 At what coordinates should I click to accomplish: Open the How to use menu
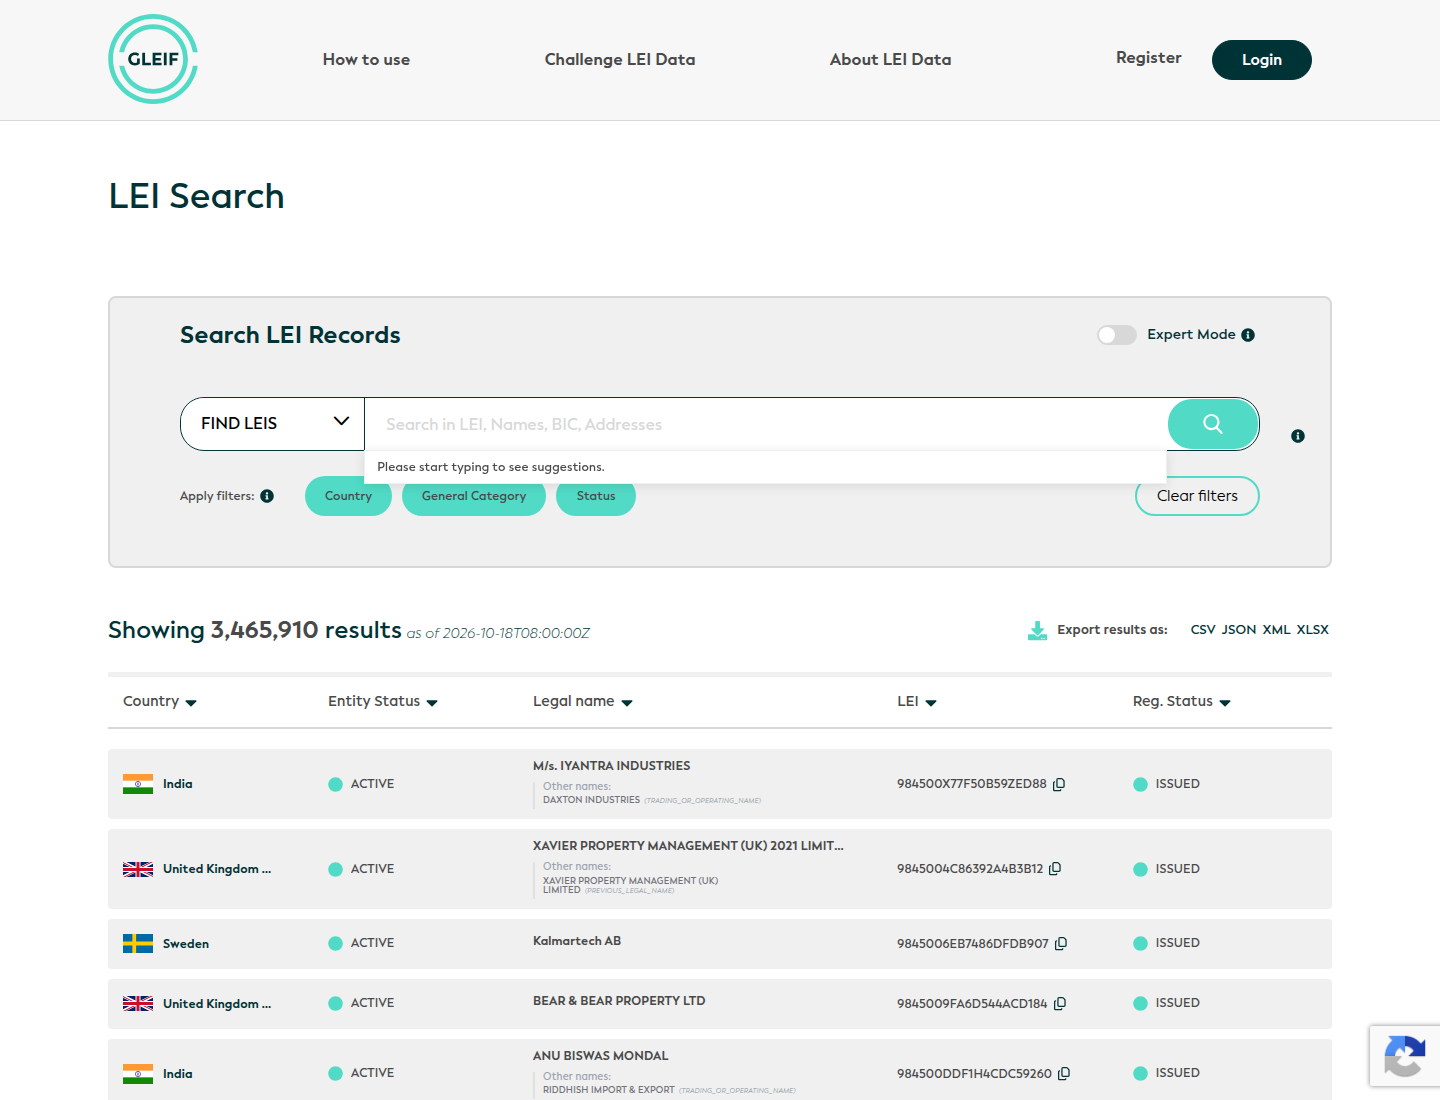(366, 60)
